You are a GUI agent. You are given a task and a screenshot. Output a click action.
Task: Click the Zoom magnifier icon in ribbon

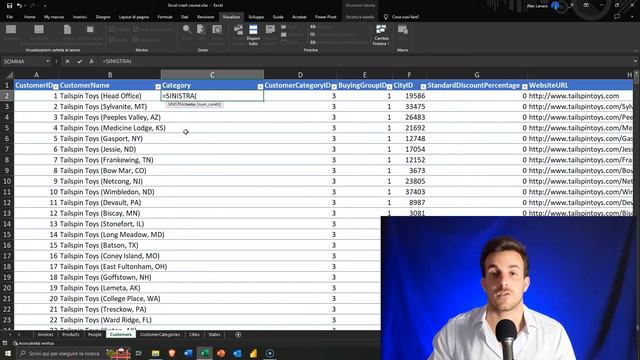(x=187, y=29)
